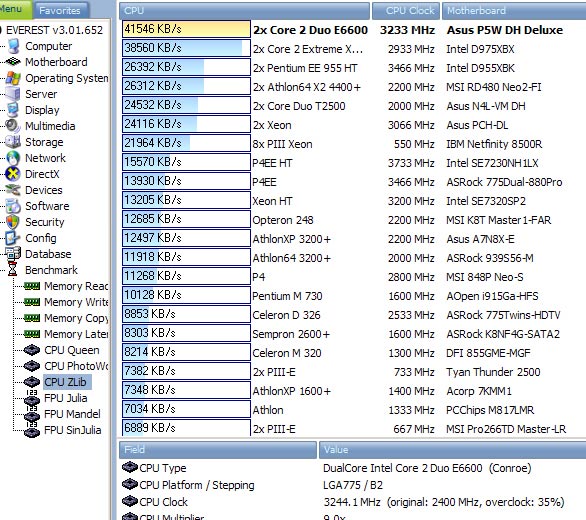This screenshot has width=586, height=520.
Task: Click the Security shield icon
Action: 13,222
